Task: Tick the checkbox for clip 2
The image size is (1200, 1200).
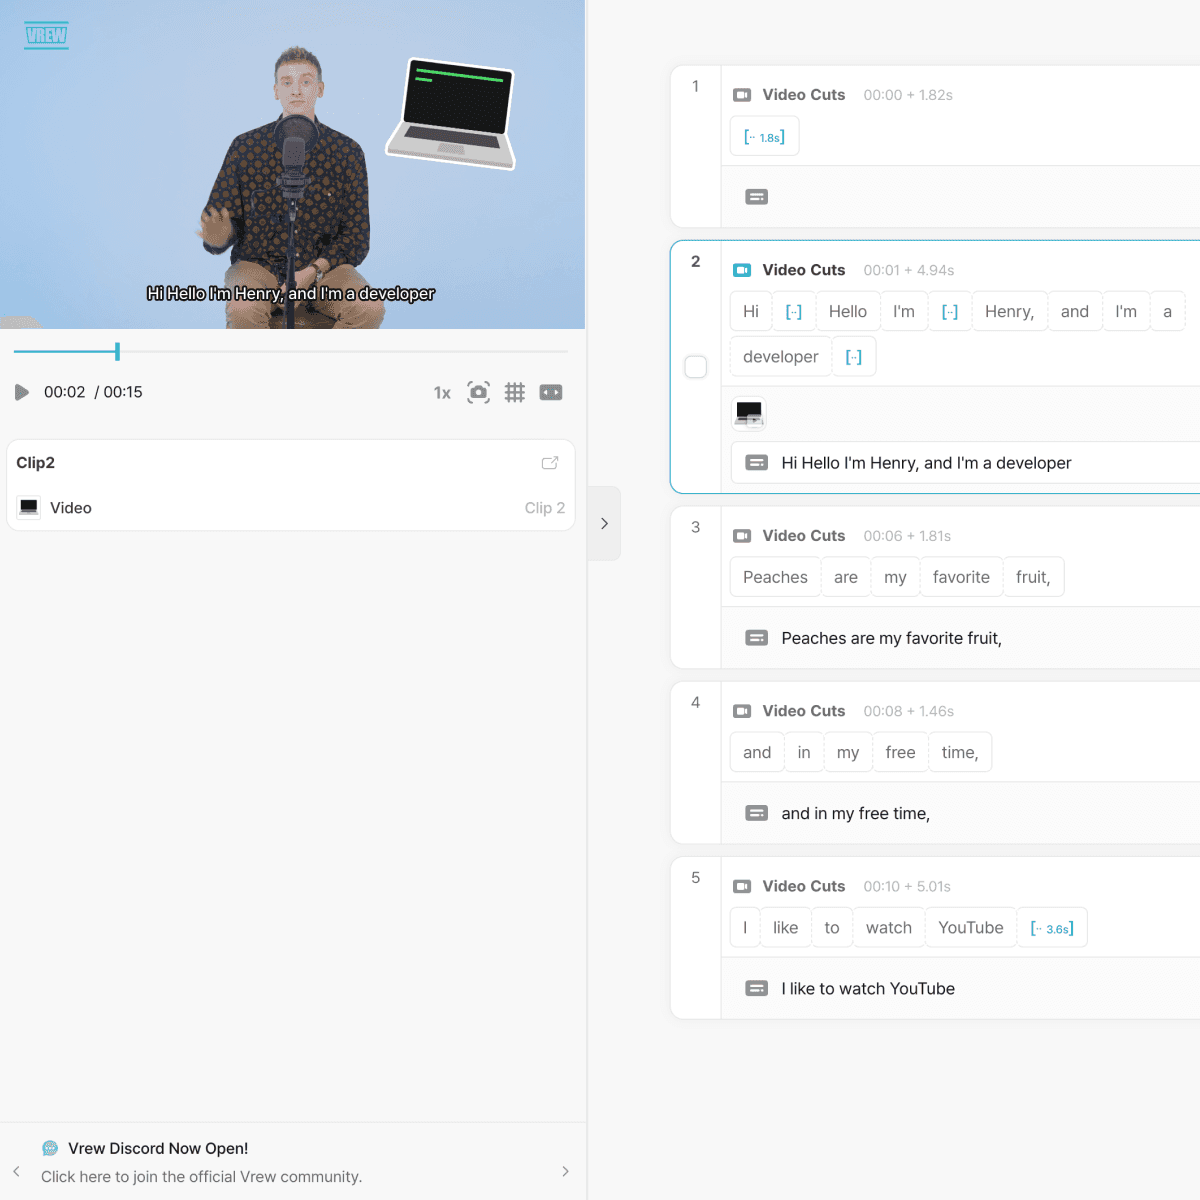Action: [x=696, y=367]
